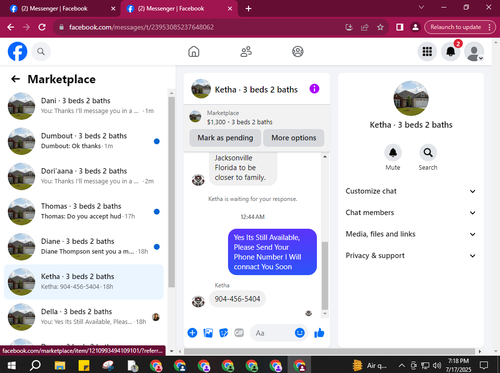Open Sticky Notes from taskbar

(84, 365)
